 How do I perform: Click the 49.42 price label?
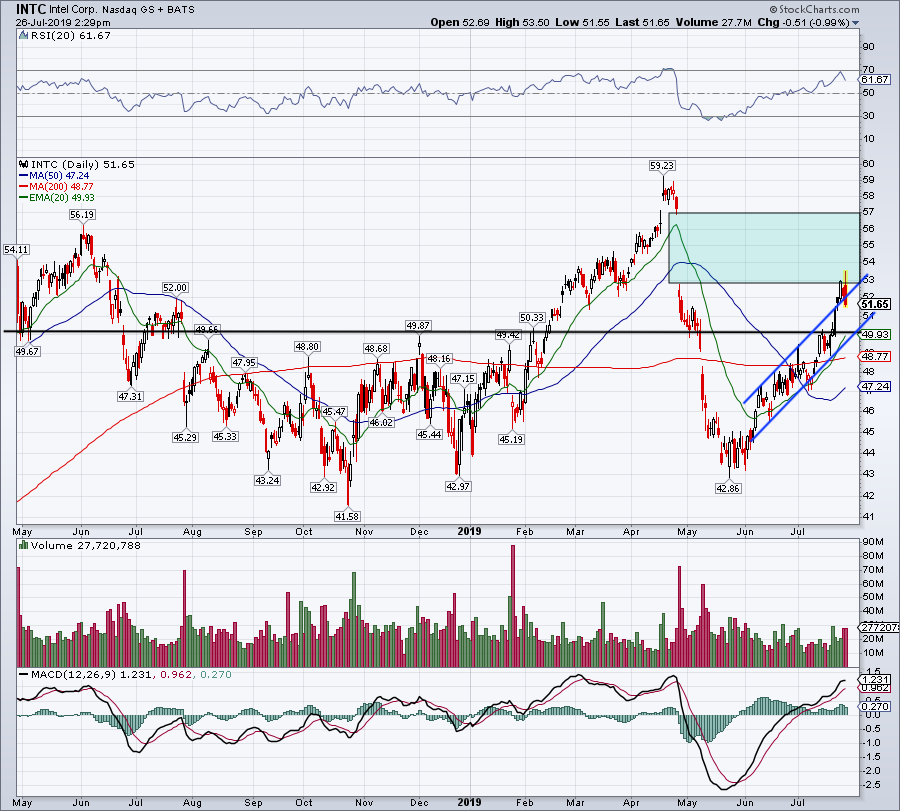[x=509, y=335]
